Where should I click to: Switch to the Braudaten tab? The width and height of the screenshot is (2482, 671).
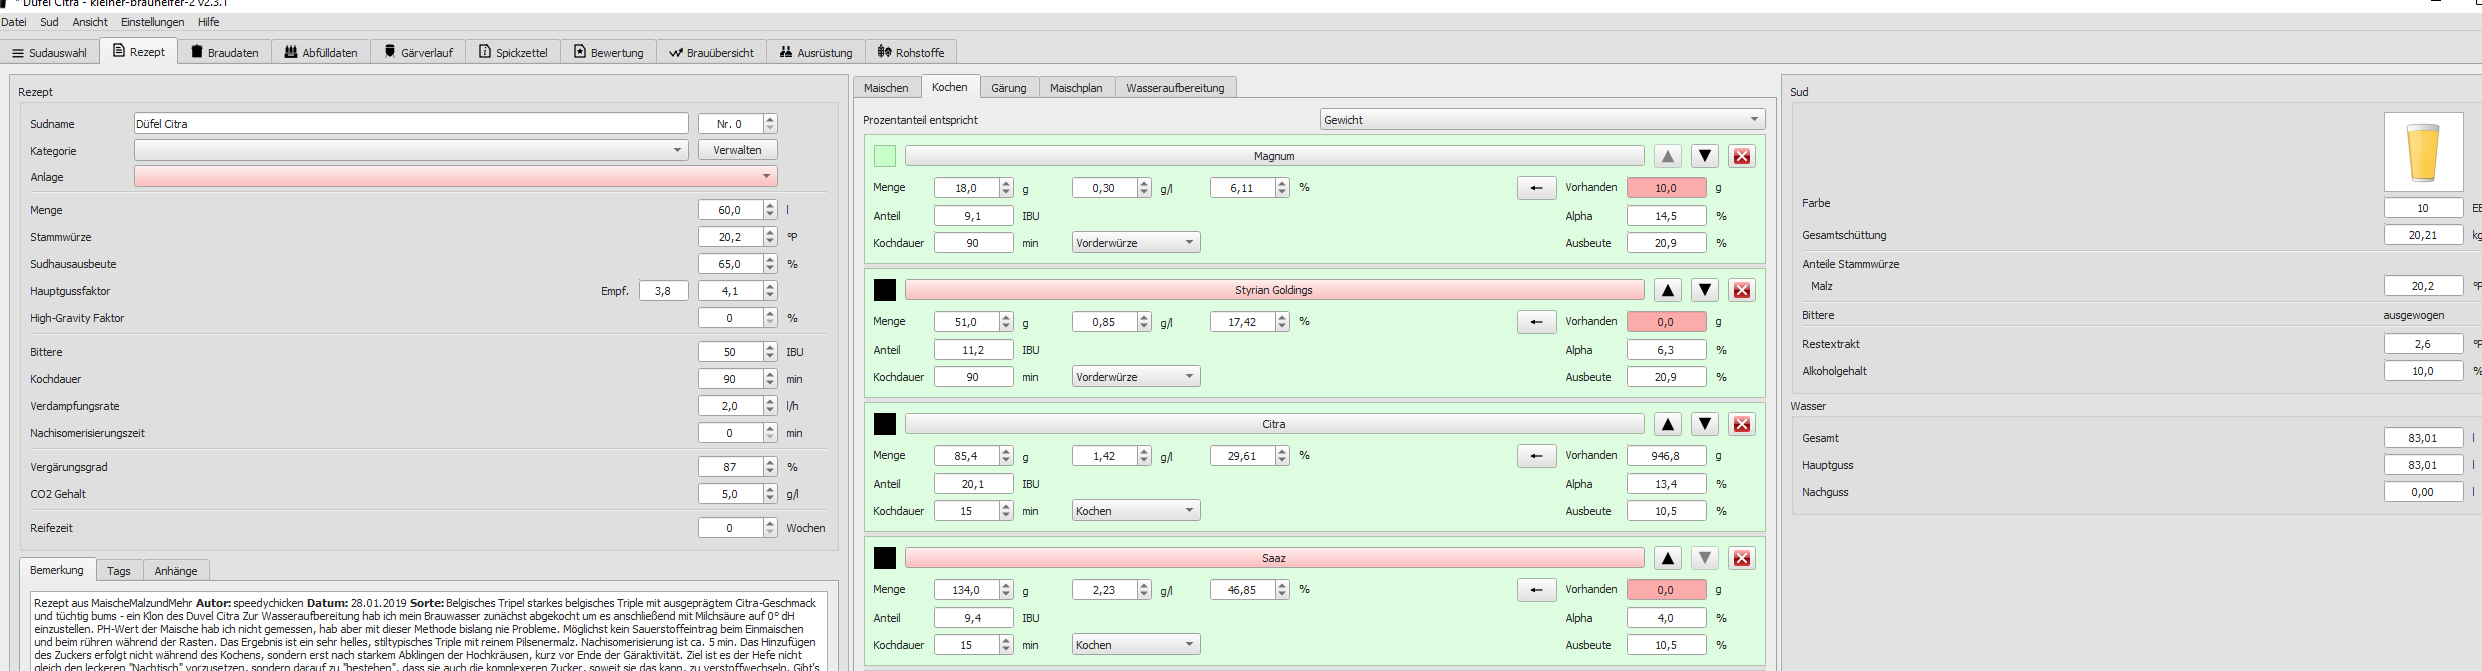pyautogui.click(x=224, y=52)
